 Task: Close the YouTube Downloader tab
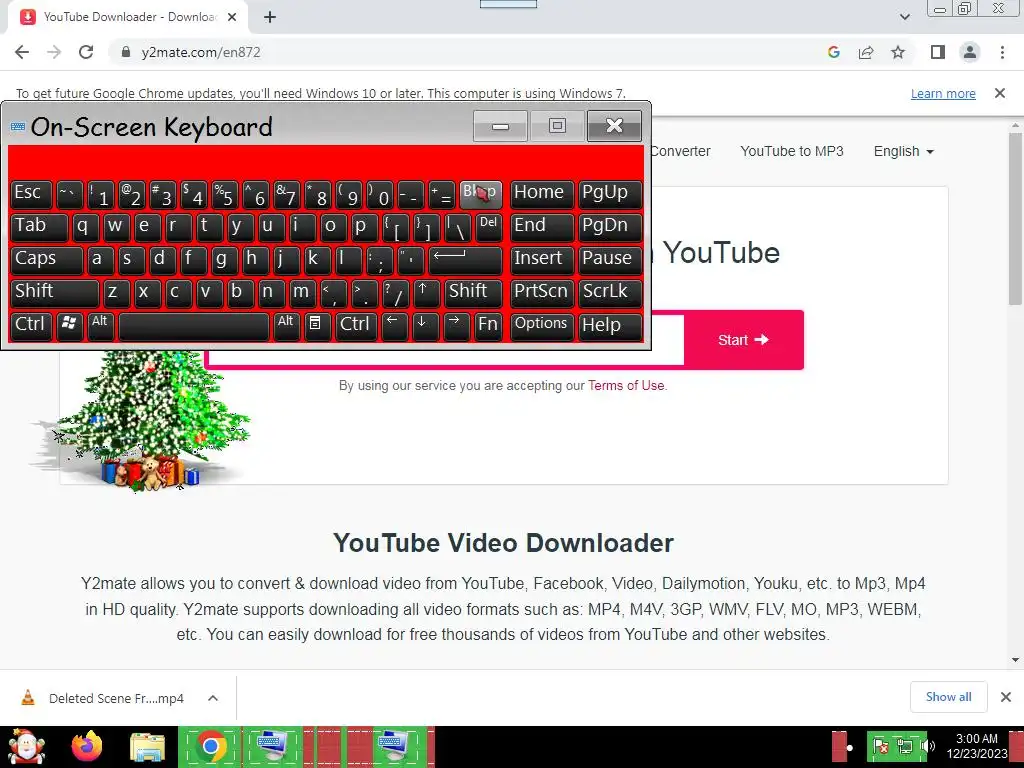232,17
